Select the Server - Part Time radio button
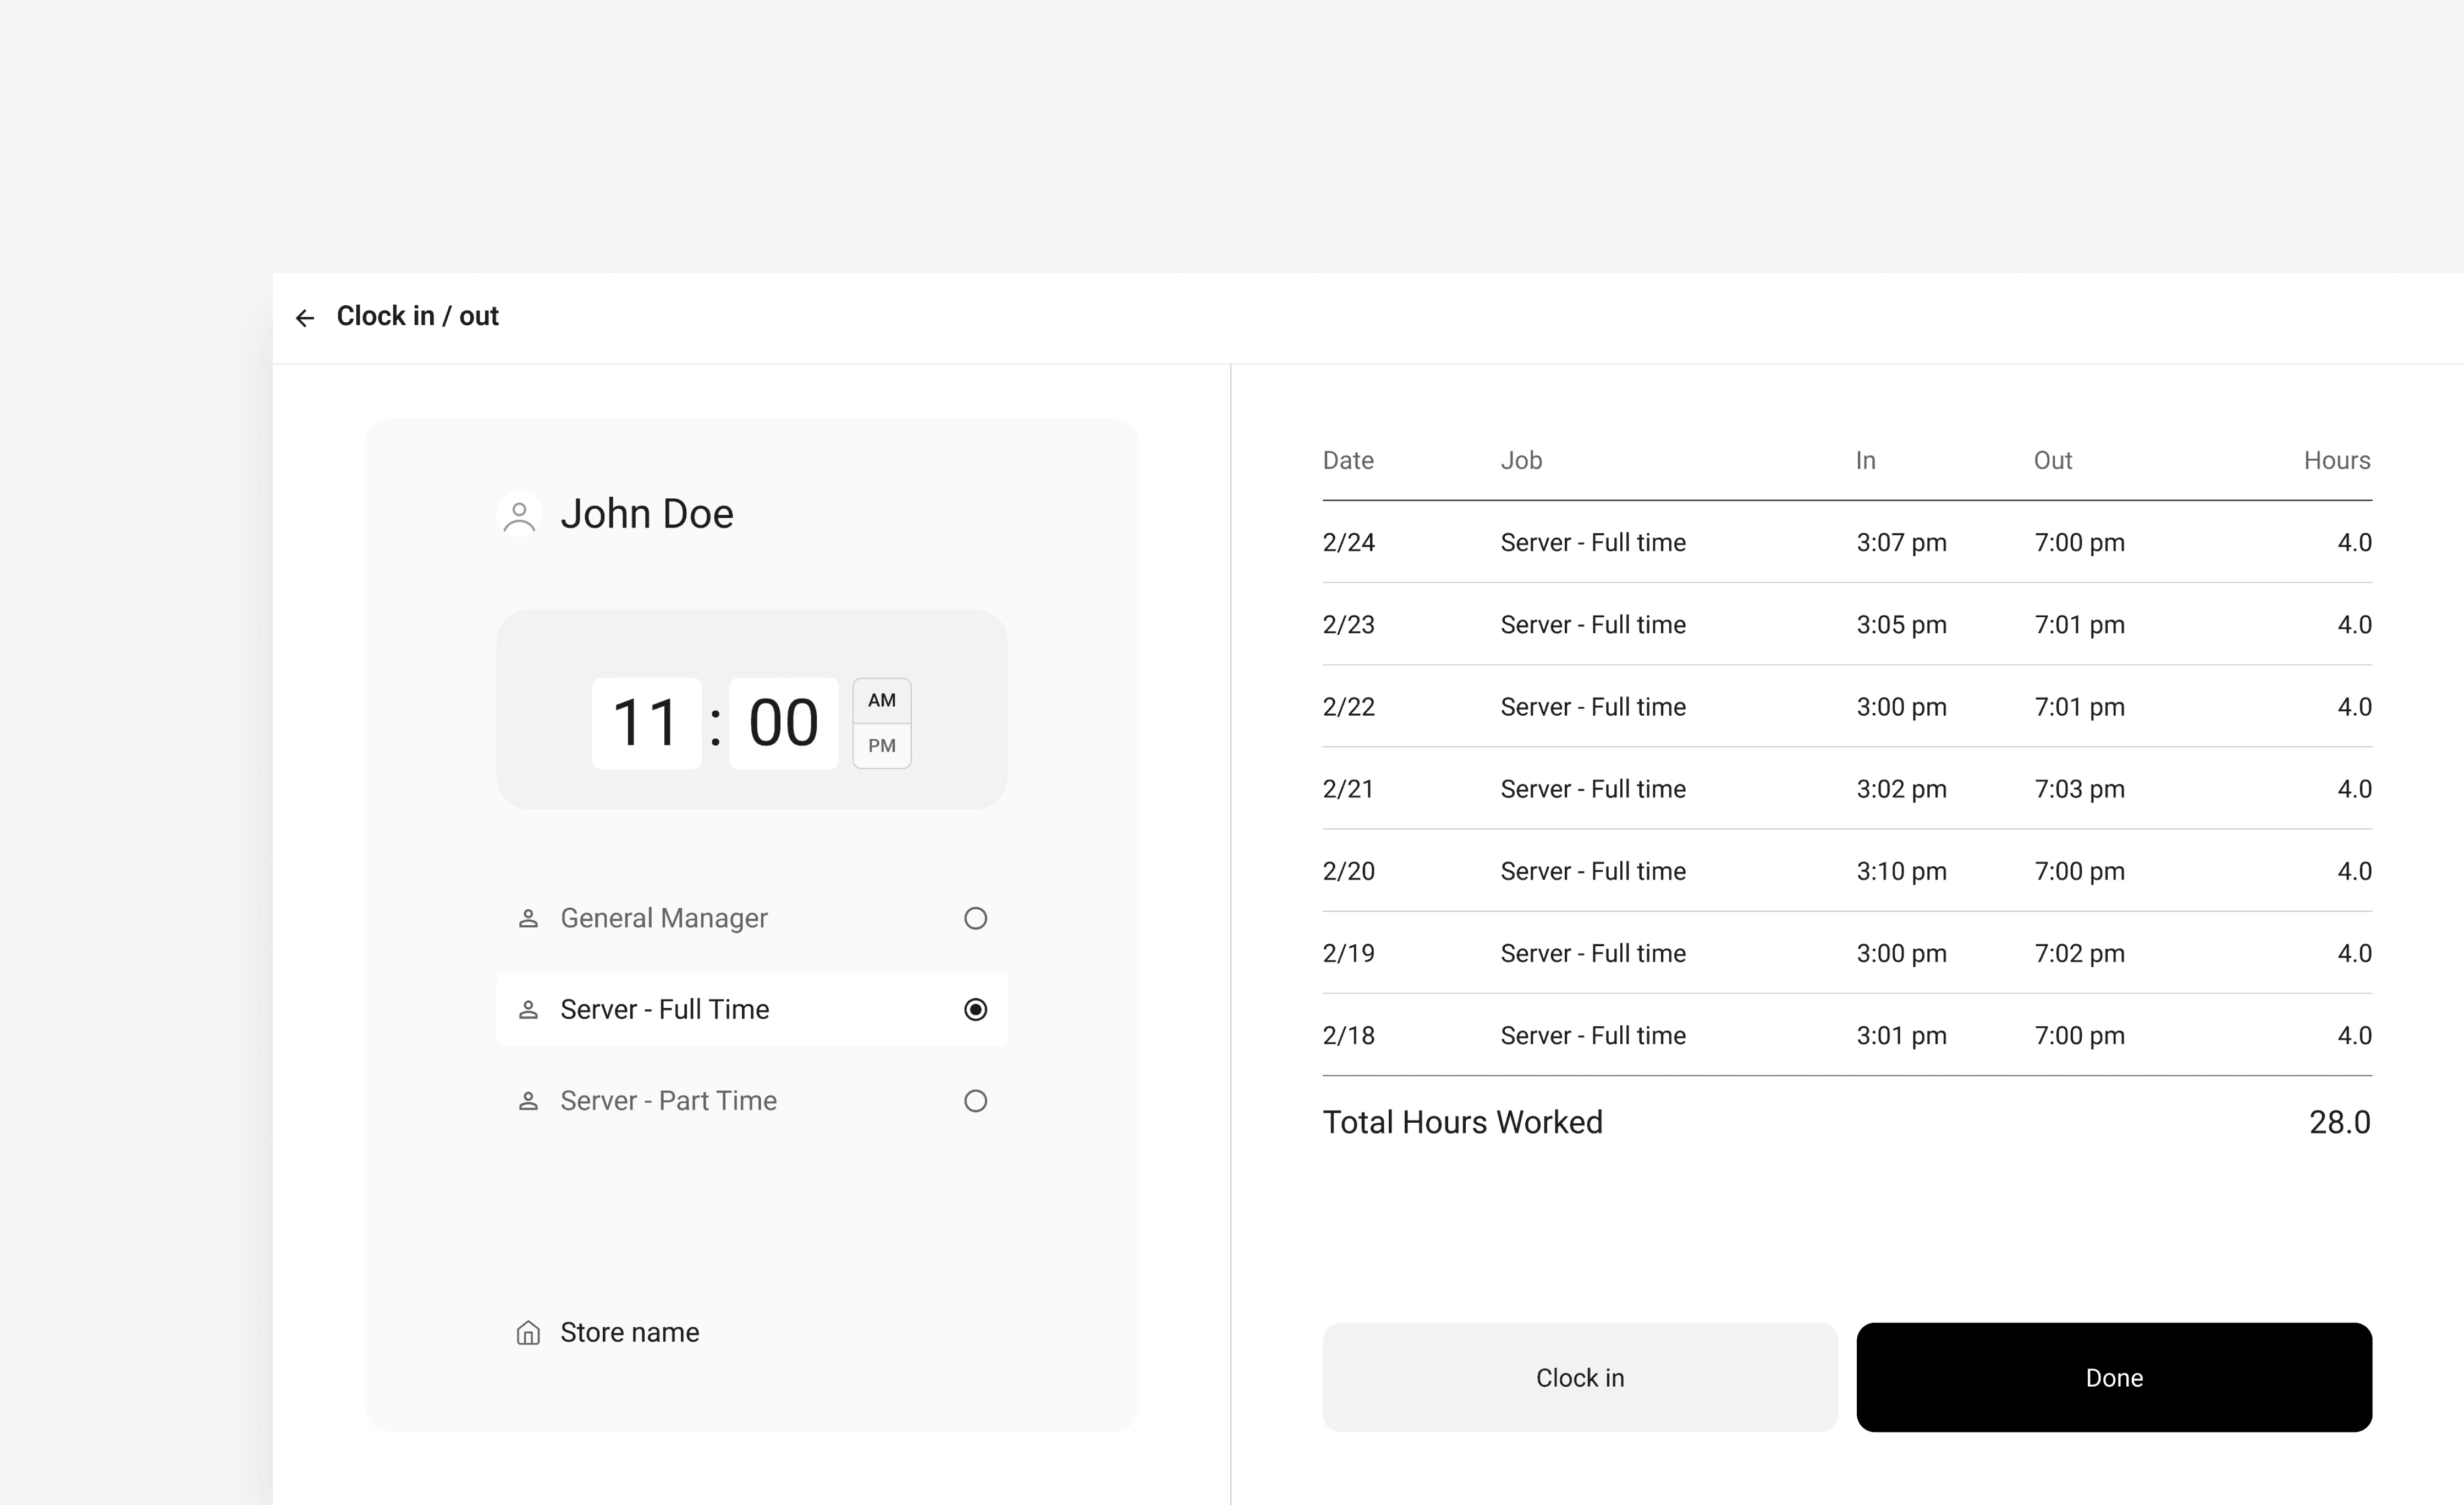Viewport: 2464px width, 1505px height. click(975, 1101)
